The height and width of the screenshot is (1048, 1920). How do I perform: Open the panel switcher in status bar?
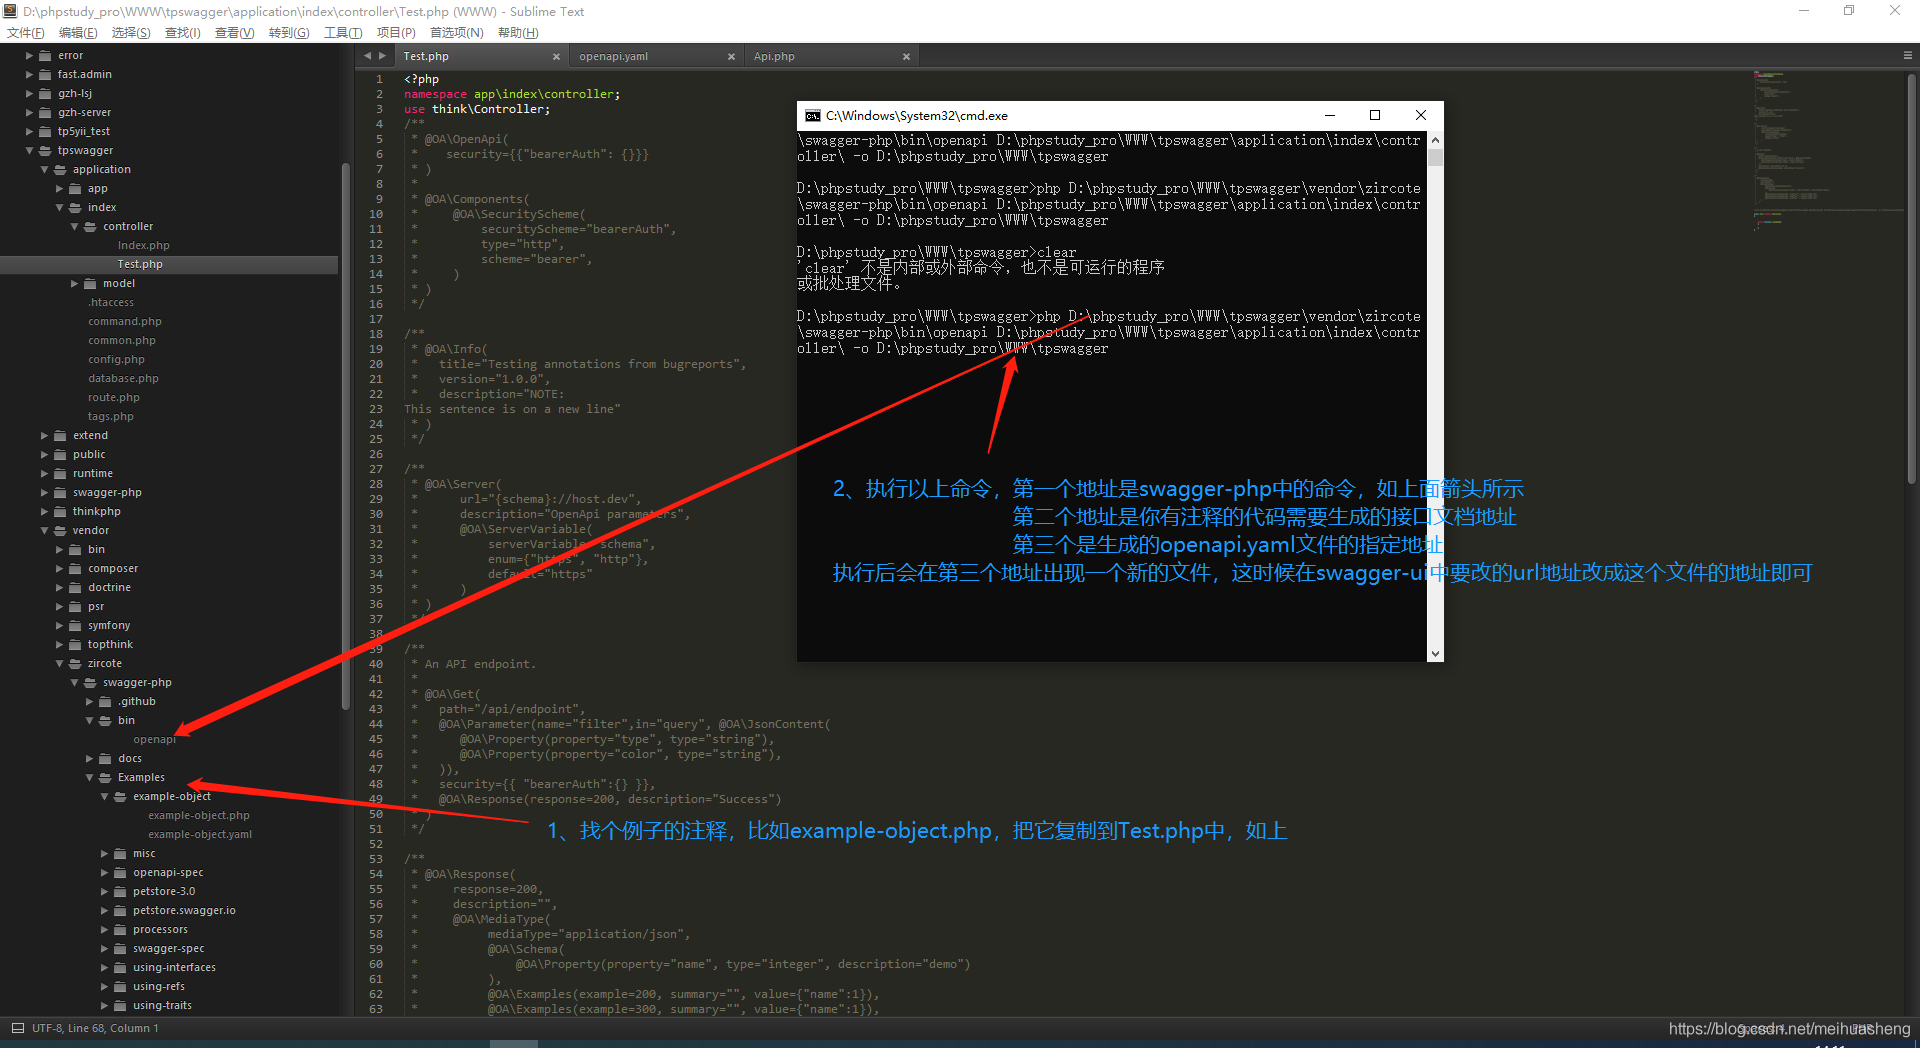coord(17,1028)
